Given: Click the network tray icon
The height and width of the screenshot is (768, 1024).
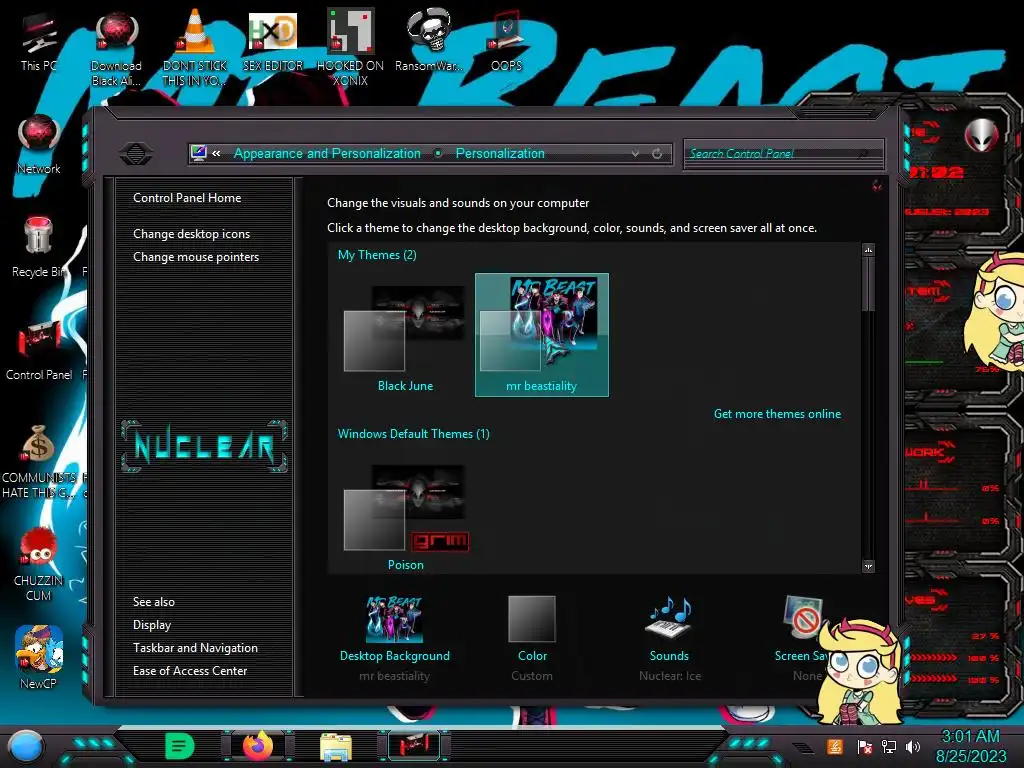Looking at the screenshot, I should click(888, 746).
